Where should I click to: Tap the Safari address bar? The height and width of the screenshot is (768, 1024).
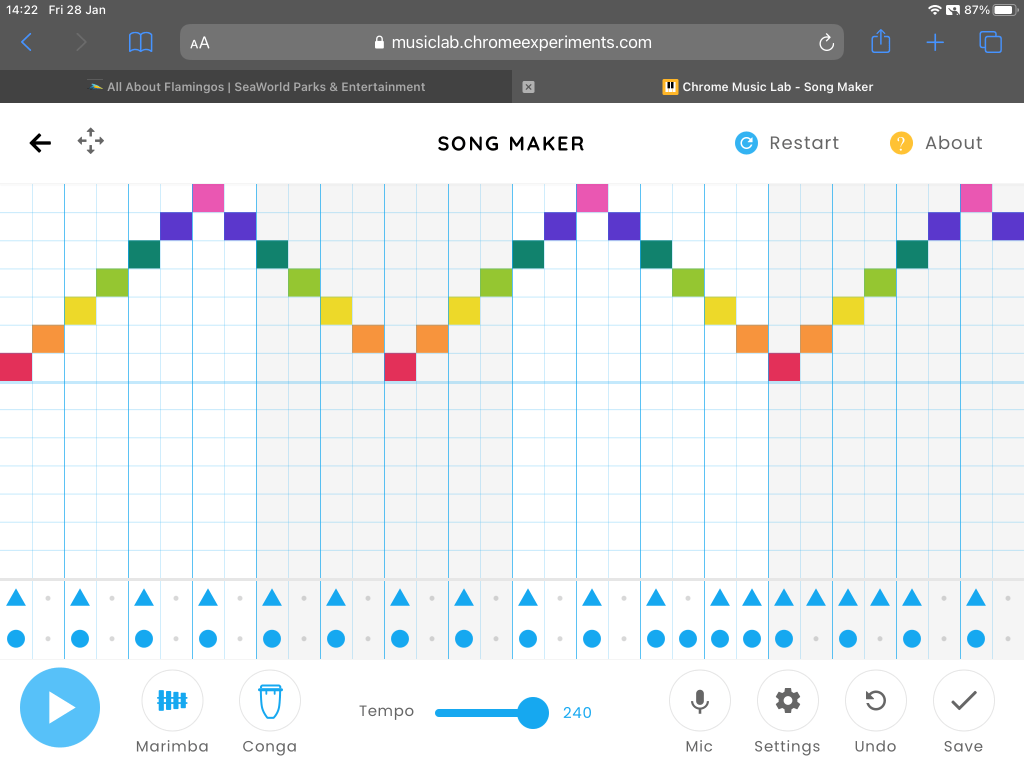511,43
